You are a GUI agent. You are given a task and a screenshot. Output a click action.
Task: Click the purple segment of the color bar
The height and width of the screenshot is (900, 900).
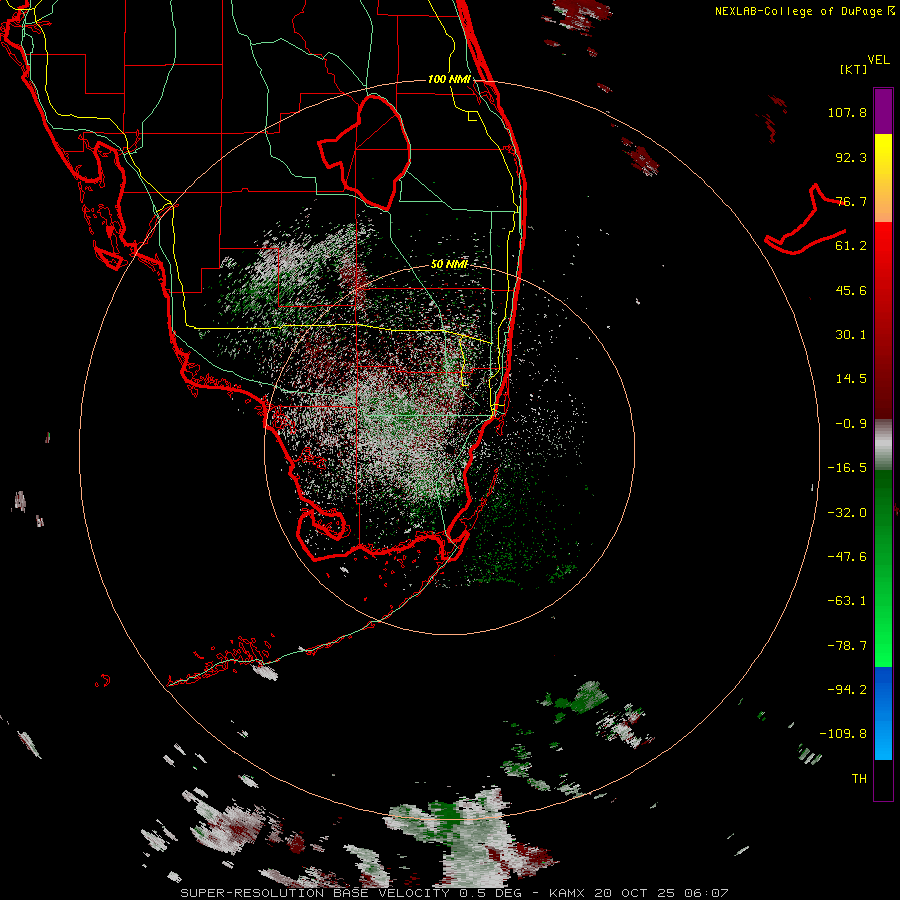pyautogui.click(x=883, y=111)
